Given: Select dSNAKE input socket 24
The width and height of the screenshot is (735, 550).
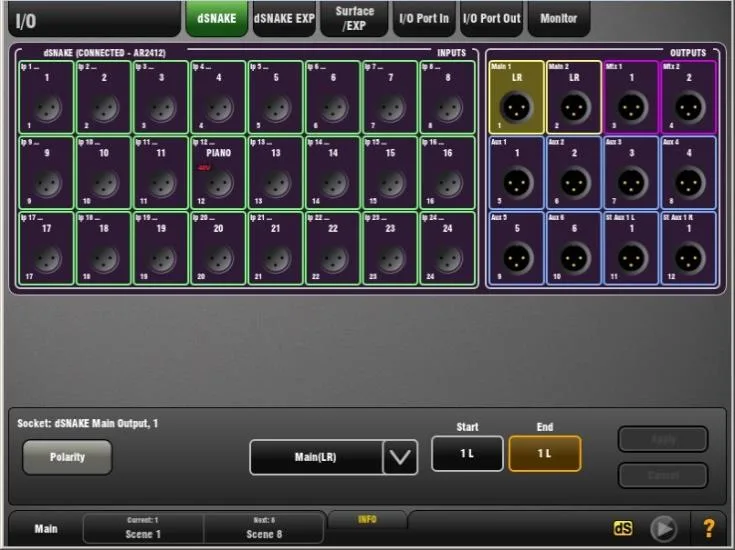Looking at the screenshot, I should click(447, 248).
